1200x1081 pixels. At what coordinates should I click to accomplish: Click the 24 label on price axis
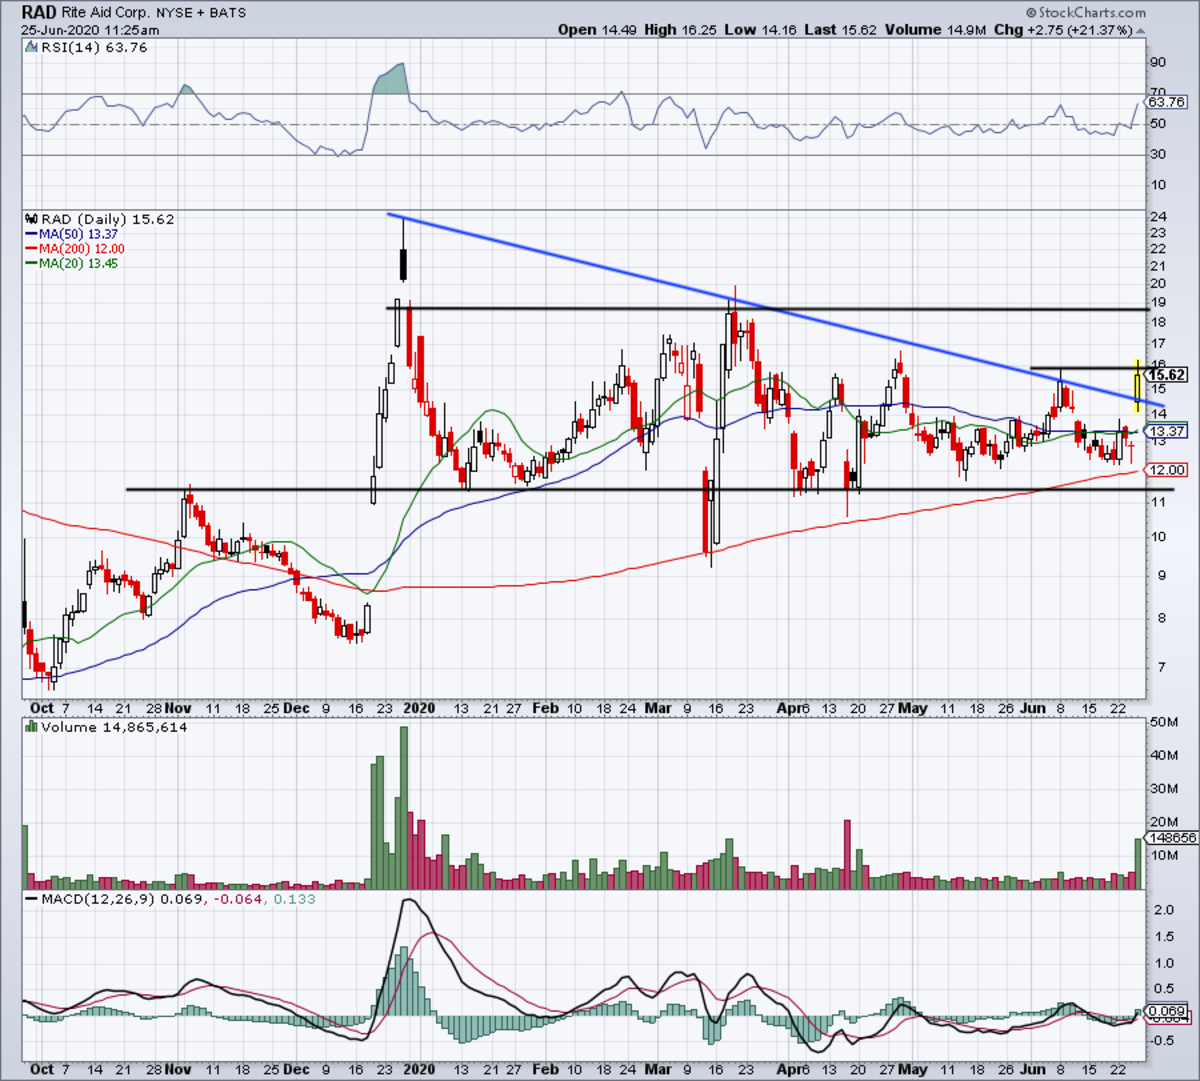(1158, 217)
